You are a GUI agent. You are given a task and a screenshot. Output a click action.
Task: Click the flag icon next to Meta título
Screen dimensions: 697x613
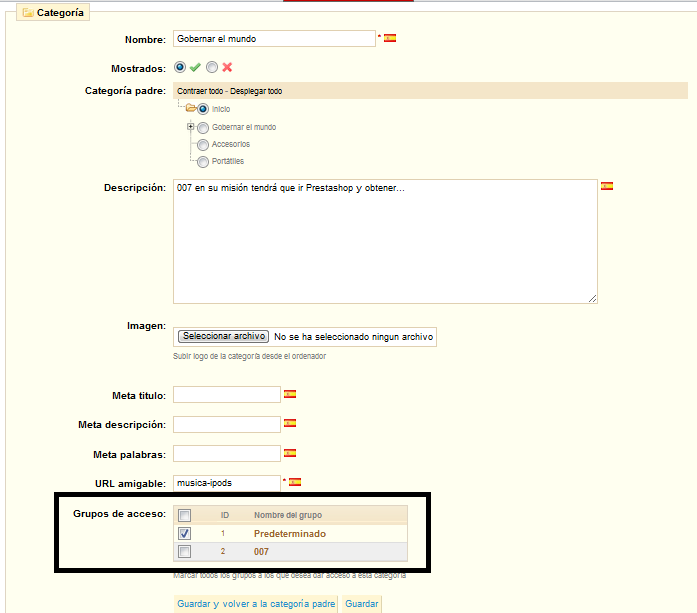point(290,394)
